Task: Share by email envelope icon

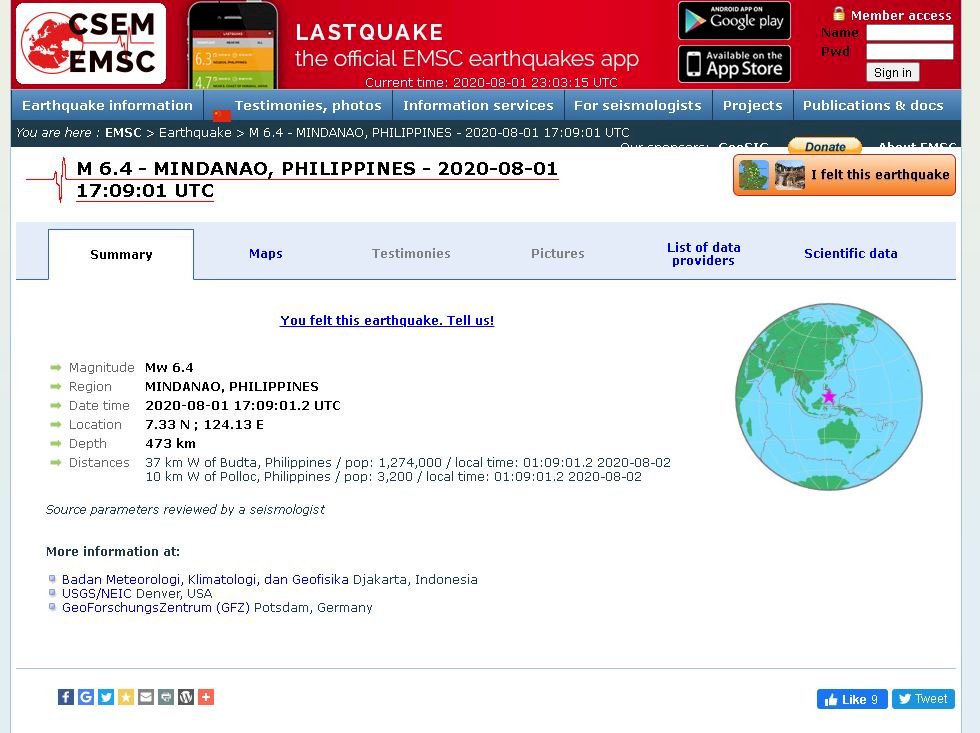Action: 146,697
